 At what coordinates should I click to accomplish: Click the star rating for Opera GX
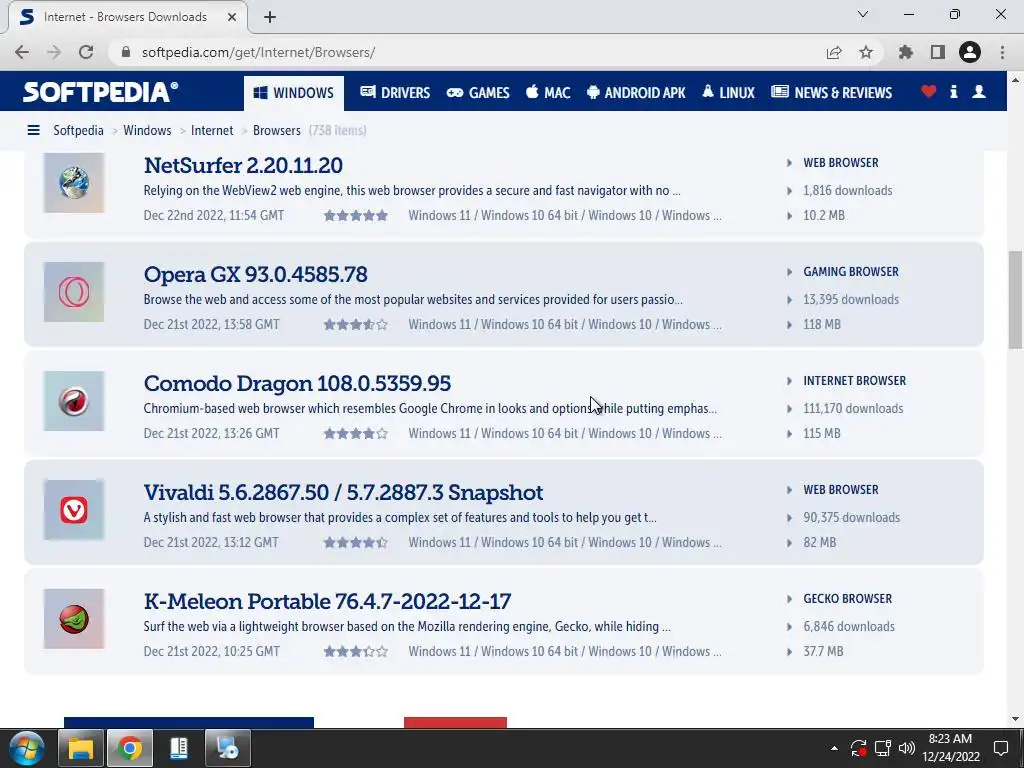[356, 325]
